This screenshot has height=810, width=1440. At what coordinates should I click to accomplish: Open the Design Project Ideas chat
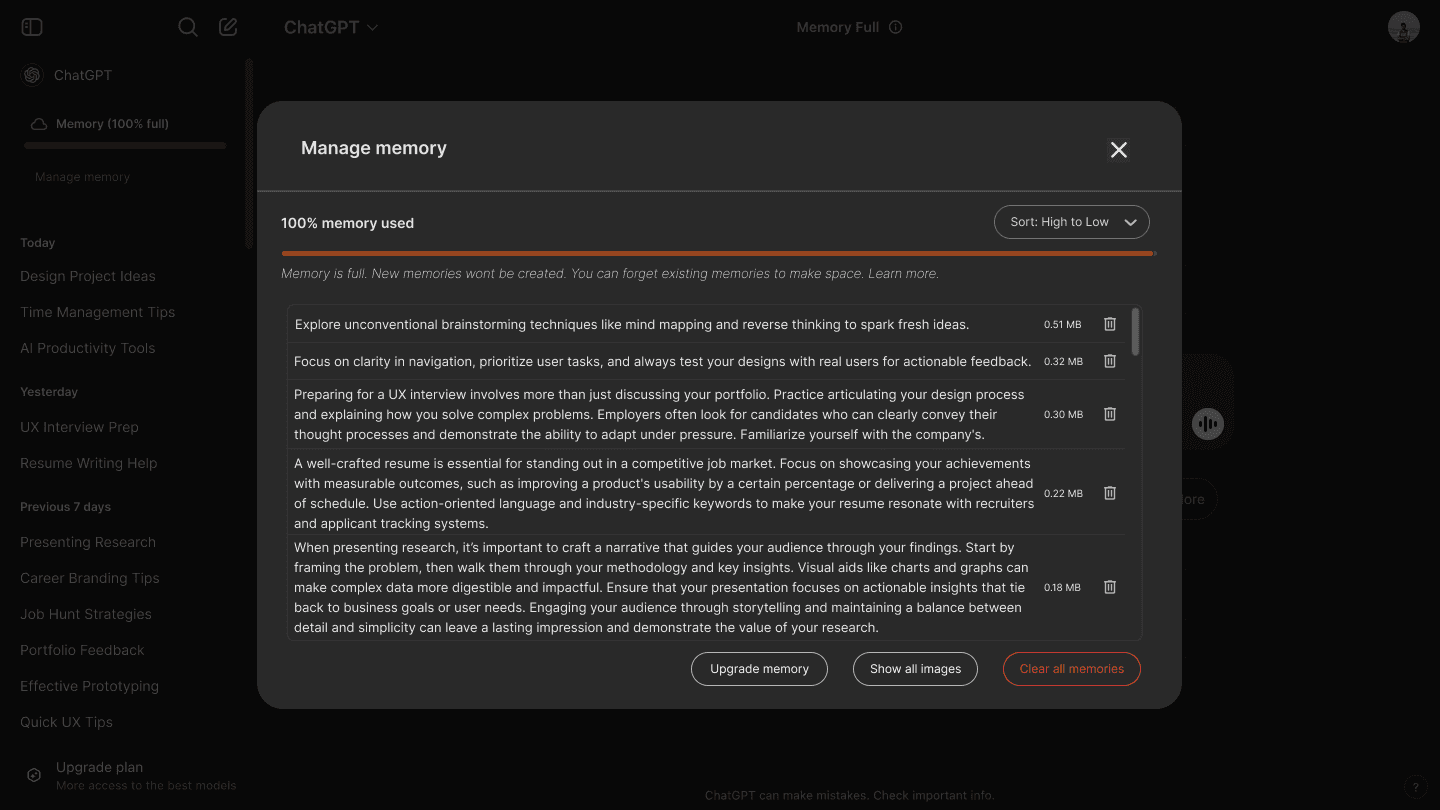(x=88, y=276)
